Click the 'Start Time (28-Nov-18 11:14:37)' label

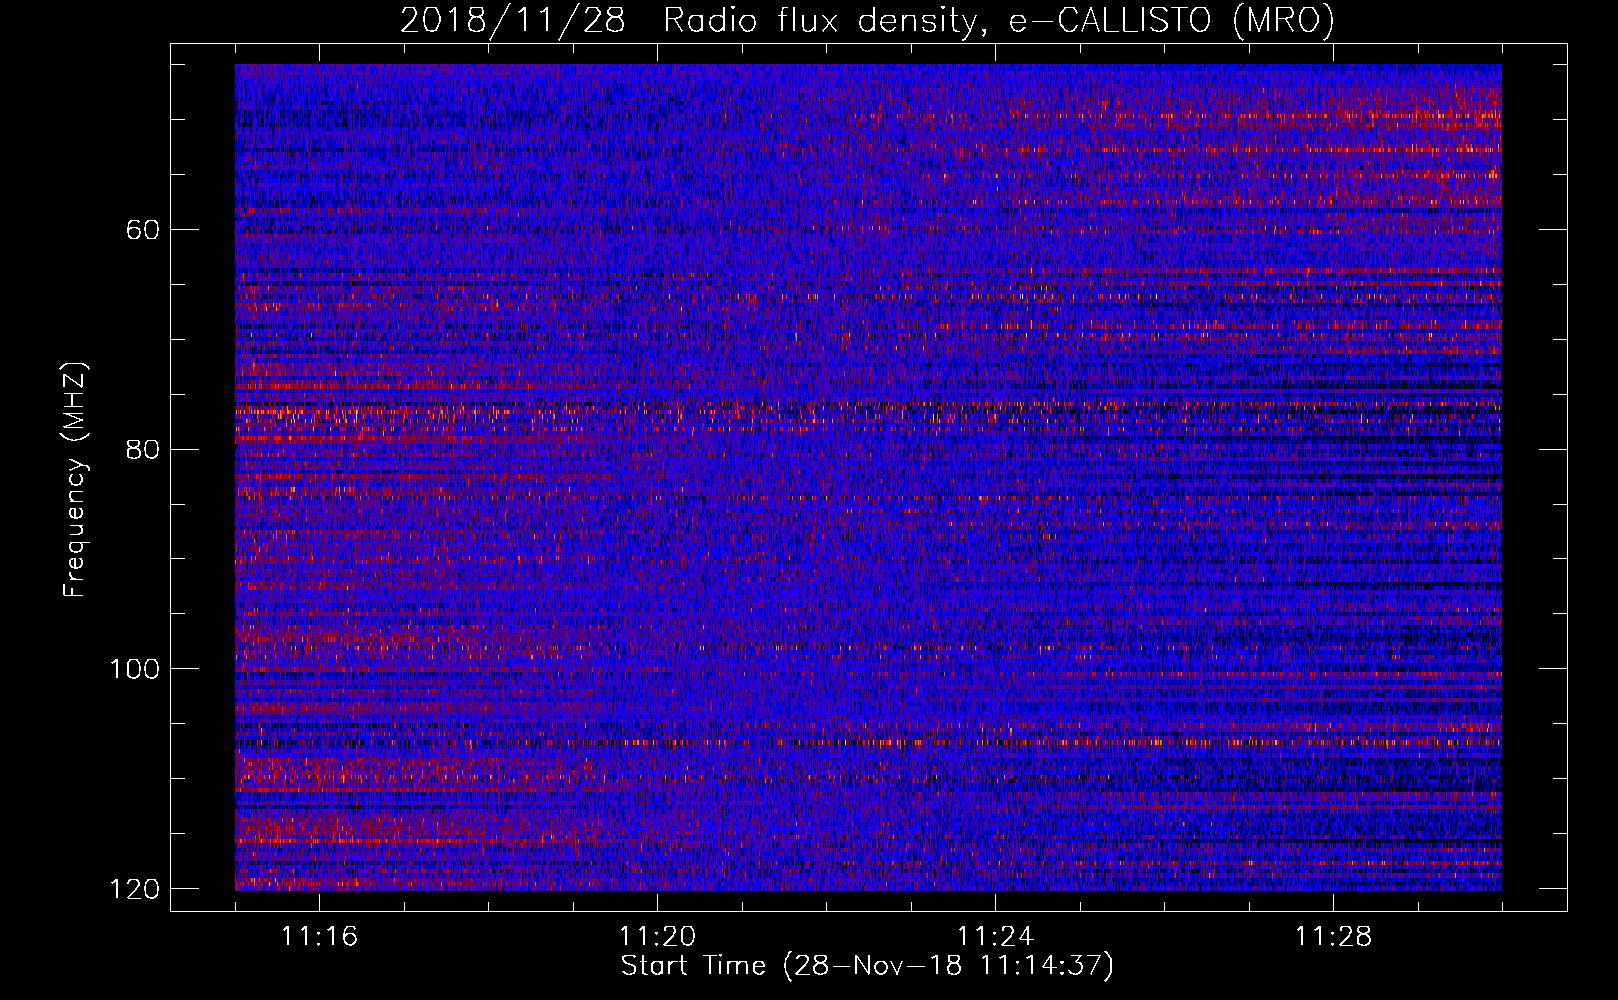pyautogui.click(x=867, y=966)
